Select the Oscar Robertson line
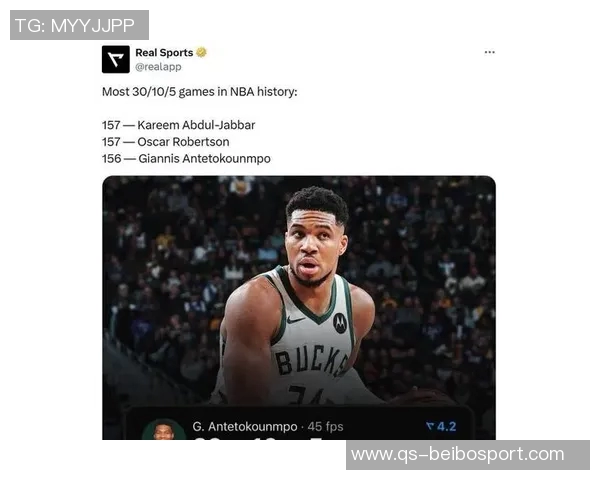 coord(166,142)
